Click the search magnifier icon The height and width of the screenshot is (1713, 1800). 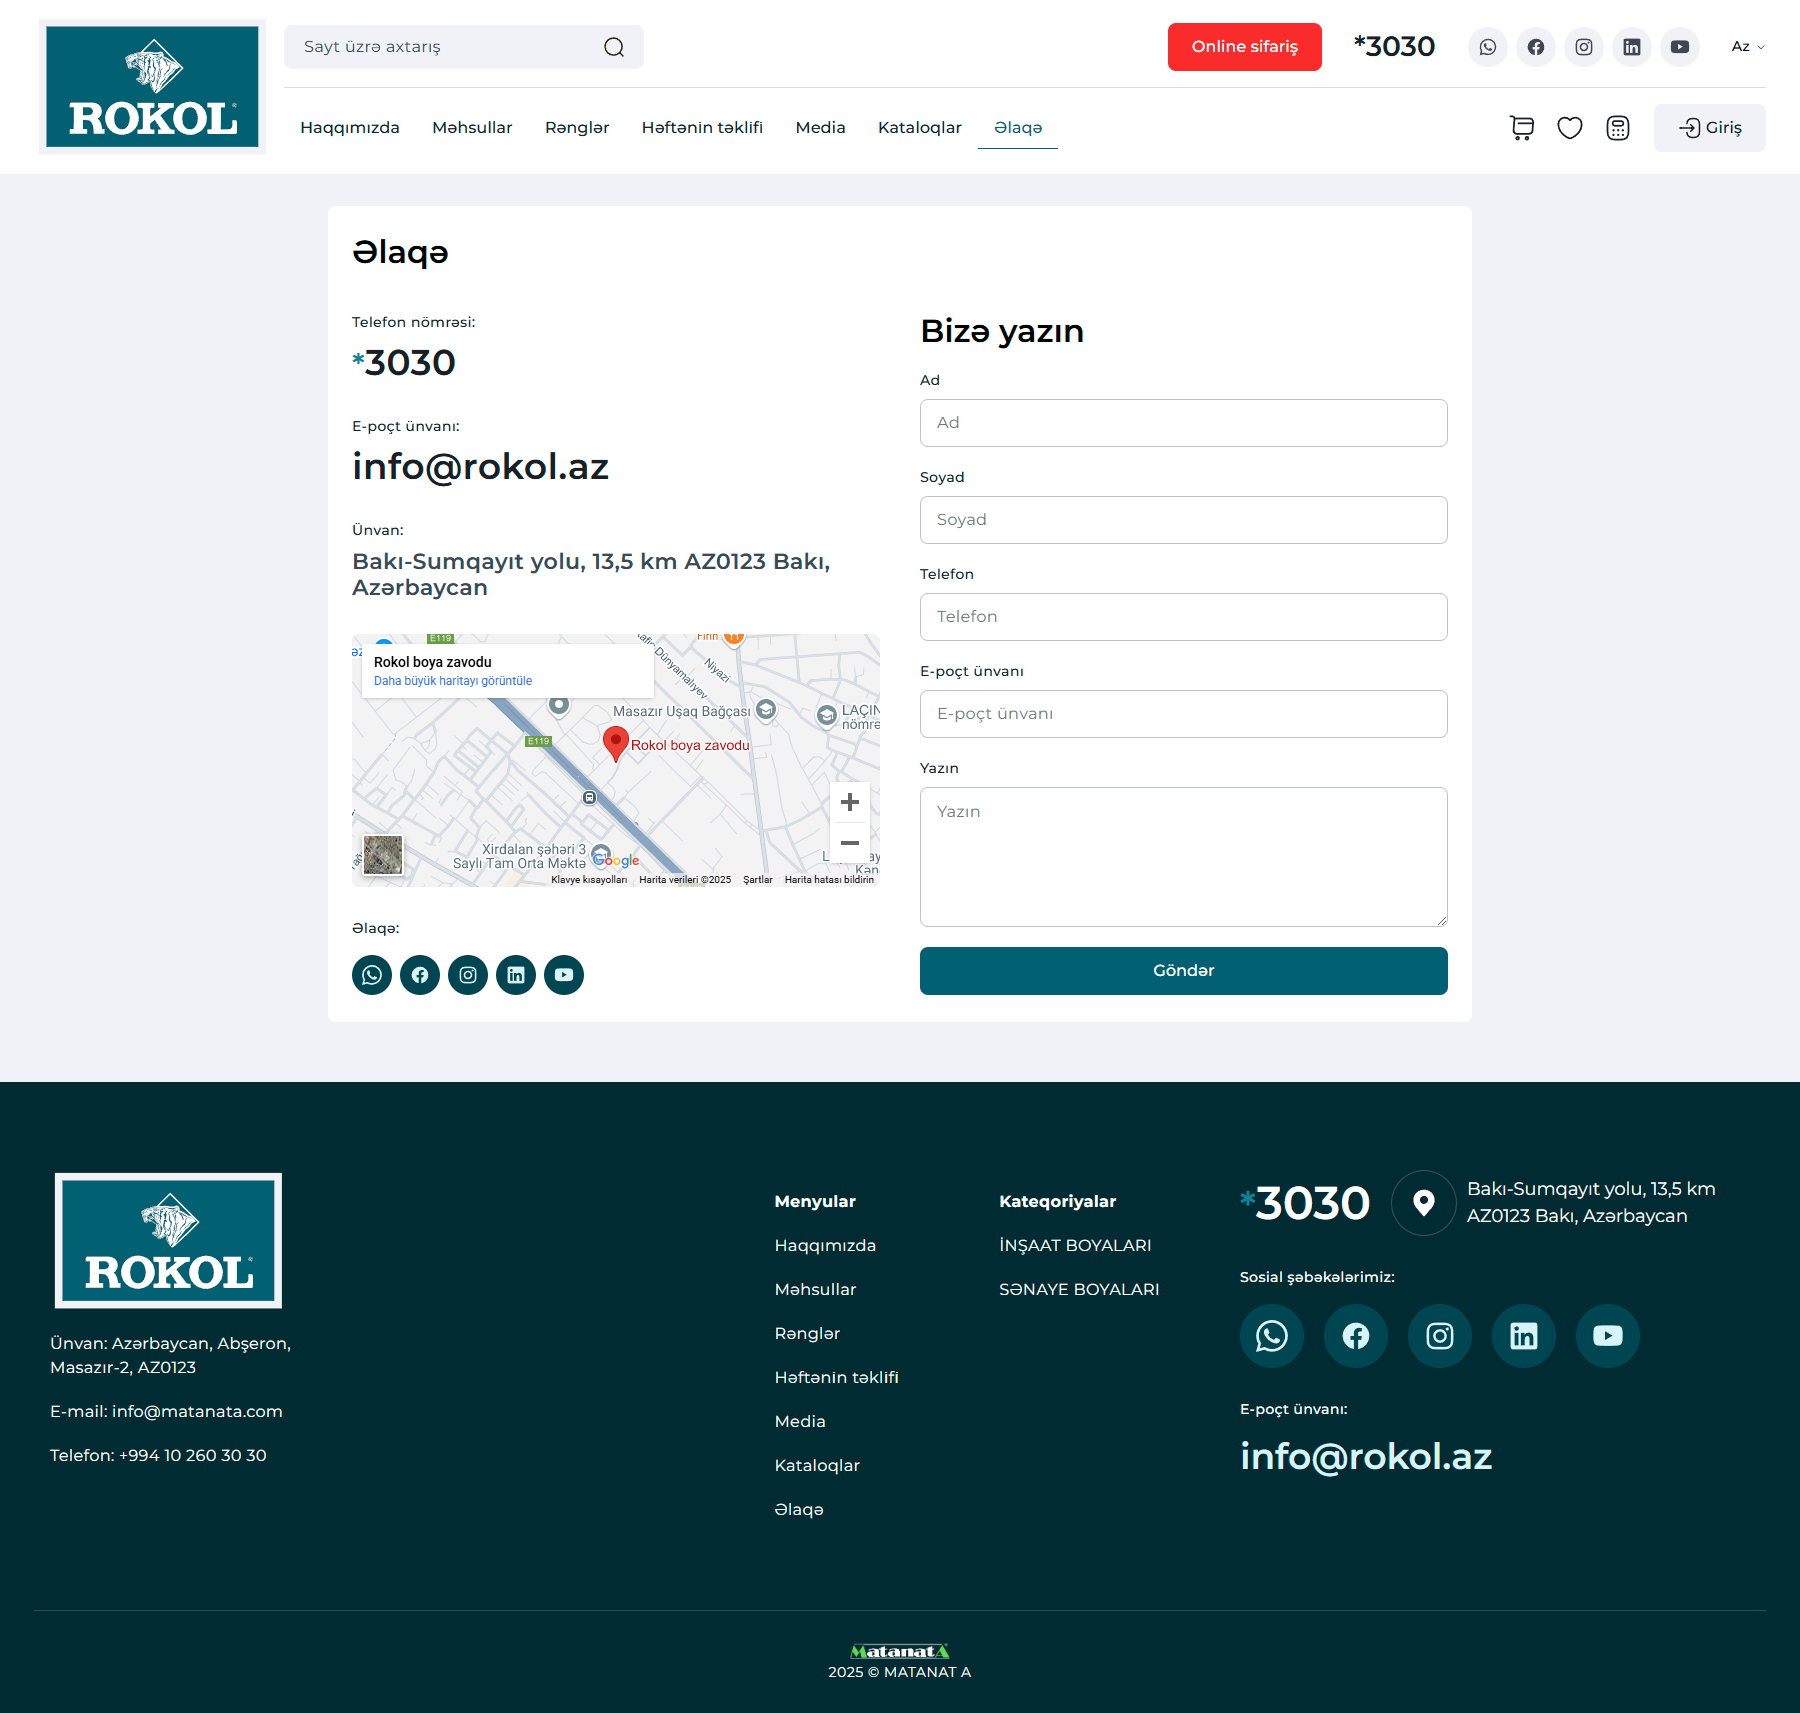(x=614, y=47)
